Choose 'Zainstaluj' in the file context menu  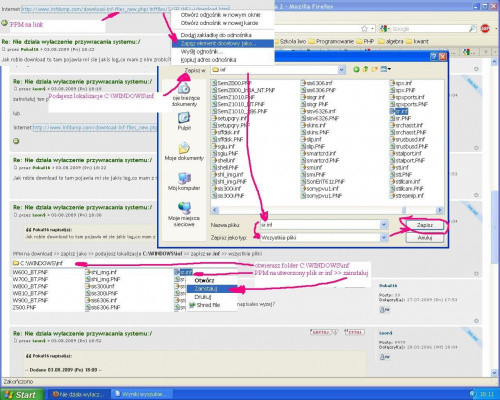(212, 289)
